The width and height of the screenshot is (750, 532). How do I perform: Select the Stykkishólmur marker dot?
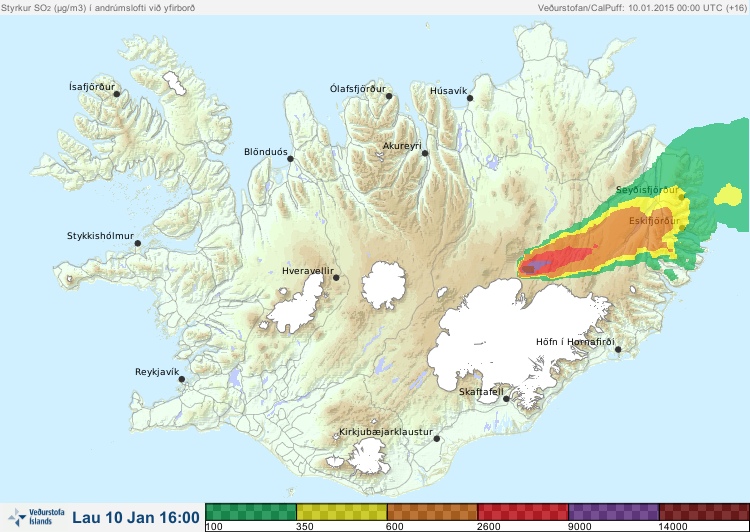(138, 244)
